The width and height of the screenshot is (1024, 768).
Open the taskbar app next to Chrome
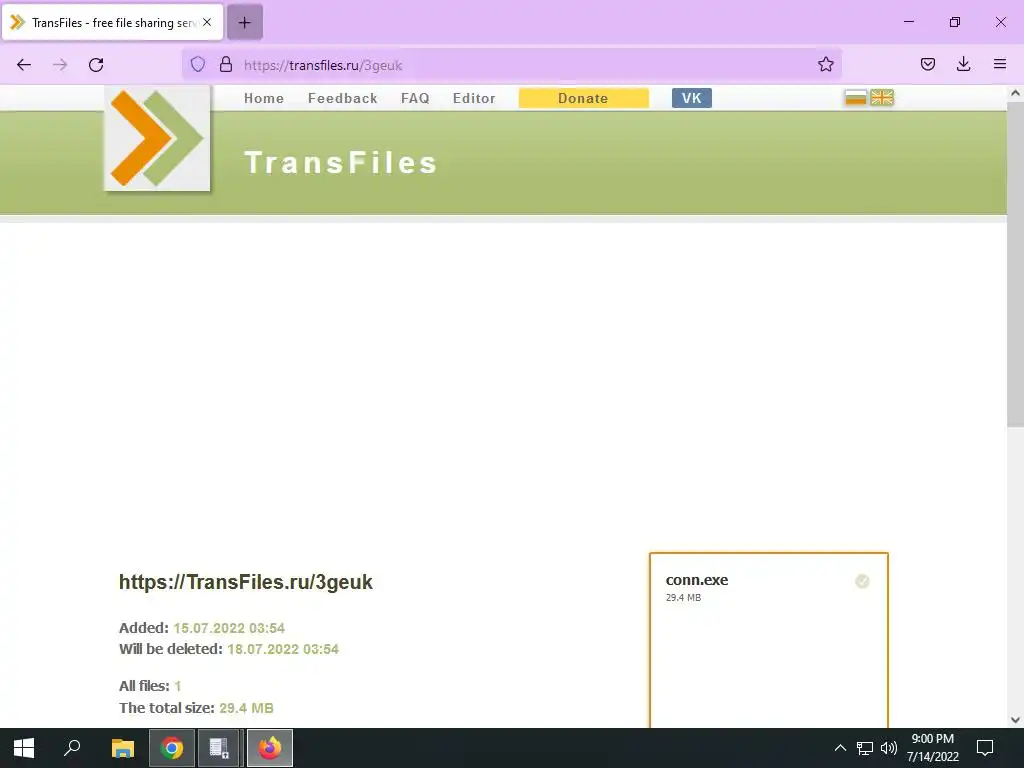tap(219, 748)
